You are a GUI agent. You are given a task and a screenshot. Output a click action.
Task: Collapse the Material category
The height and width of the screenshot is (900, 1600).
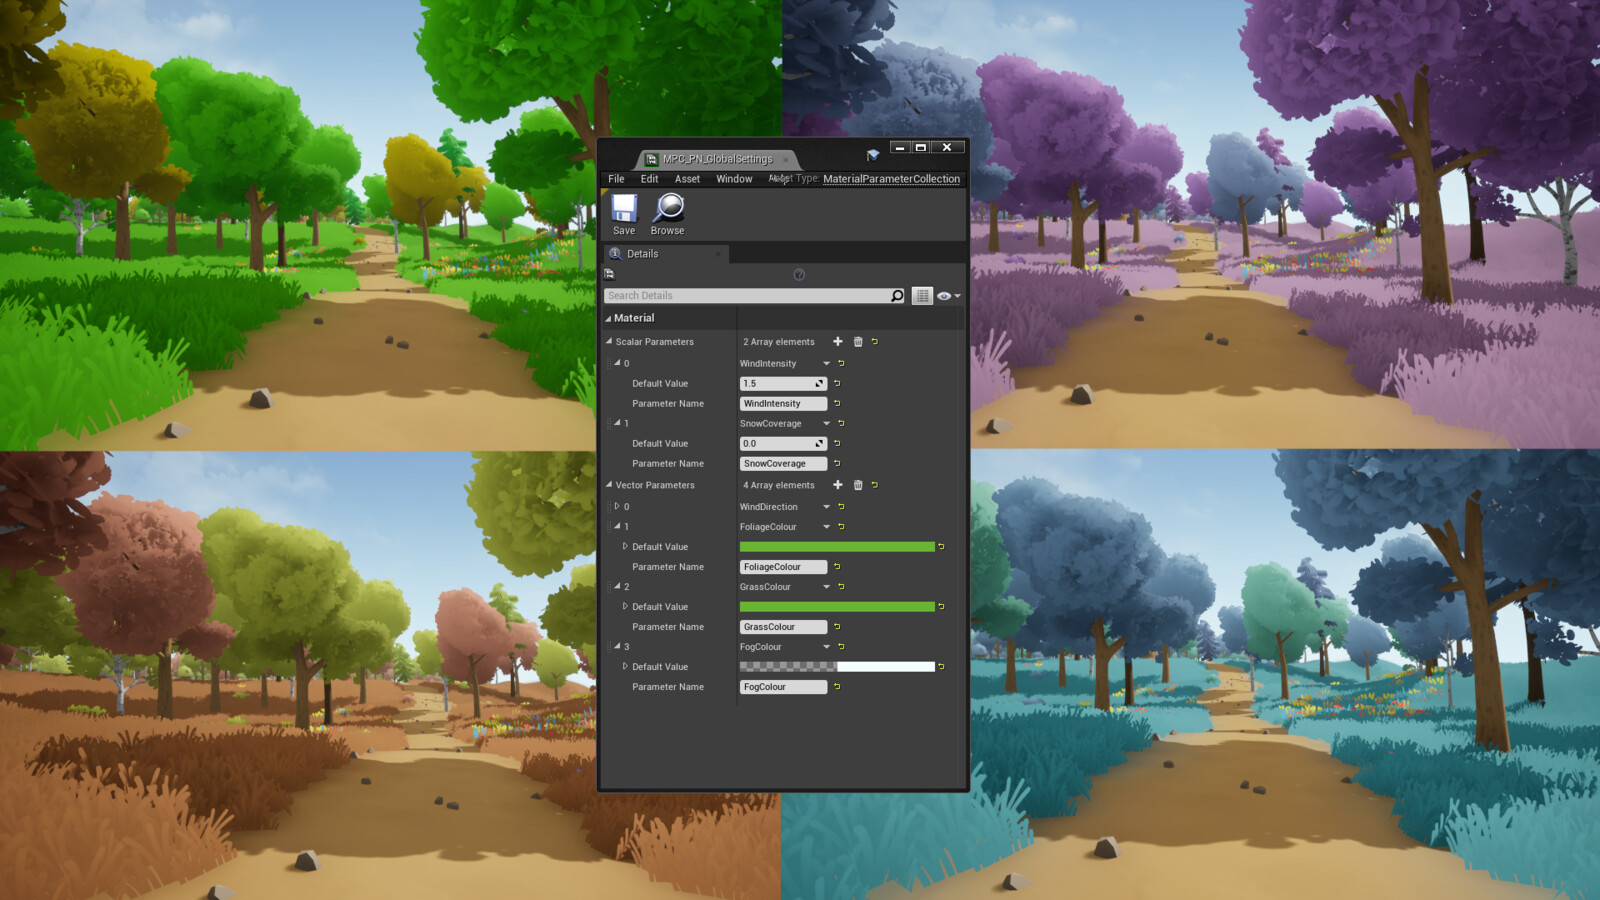pyautogui.click(x=607, y=319)
